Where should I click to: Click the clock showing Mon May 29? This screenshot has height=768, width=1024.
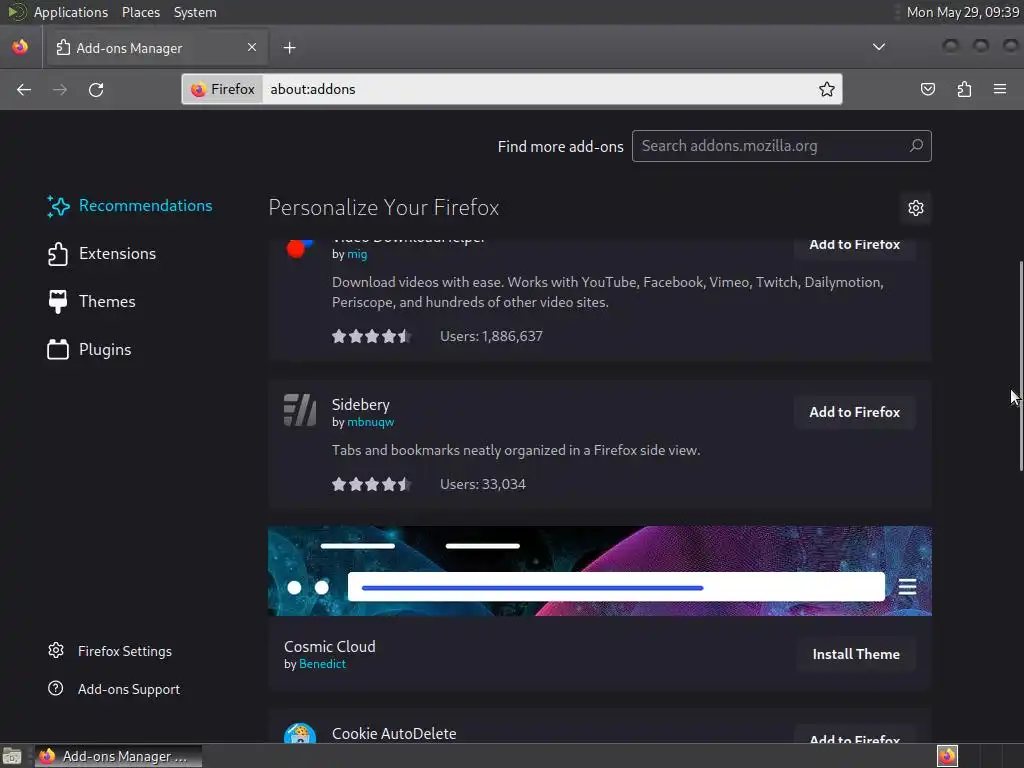[x=963, y=12]
